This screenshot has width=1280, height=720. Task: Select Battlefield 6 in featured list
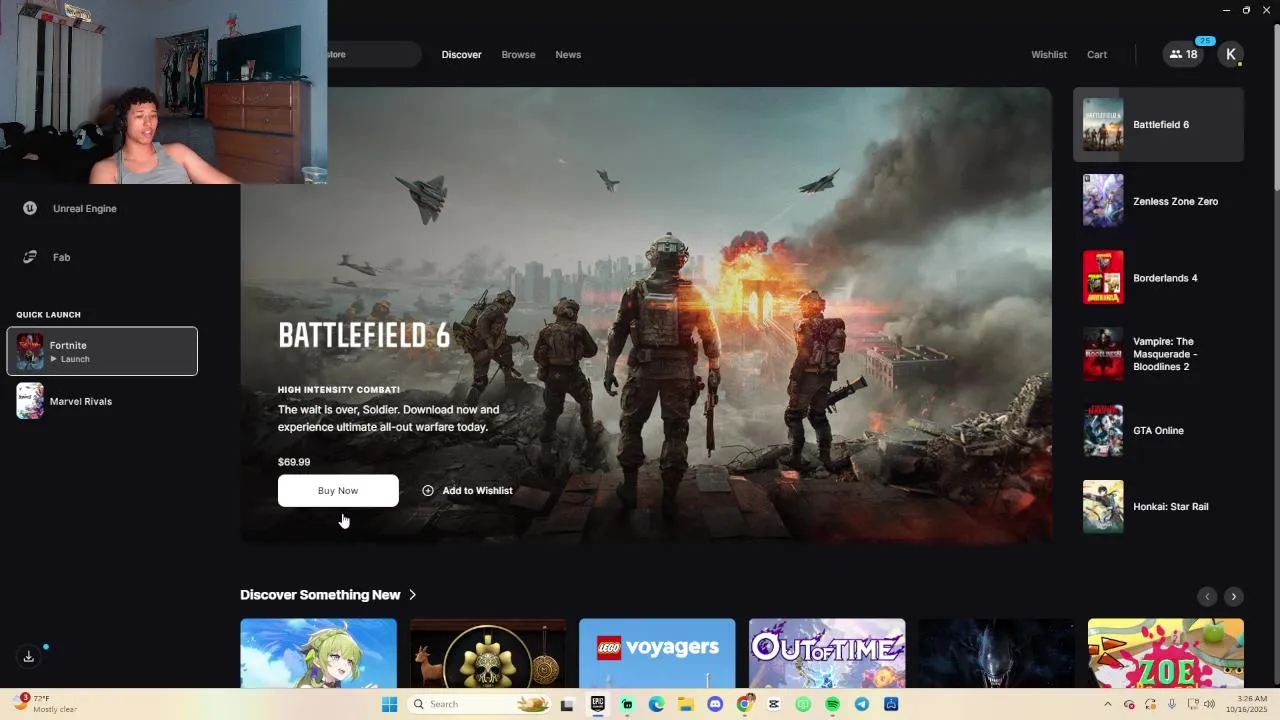[x=1158, y=125]
